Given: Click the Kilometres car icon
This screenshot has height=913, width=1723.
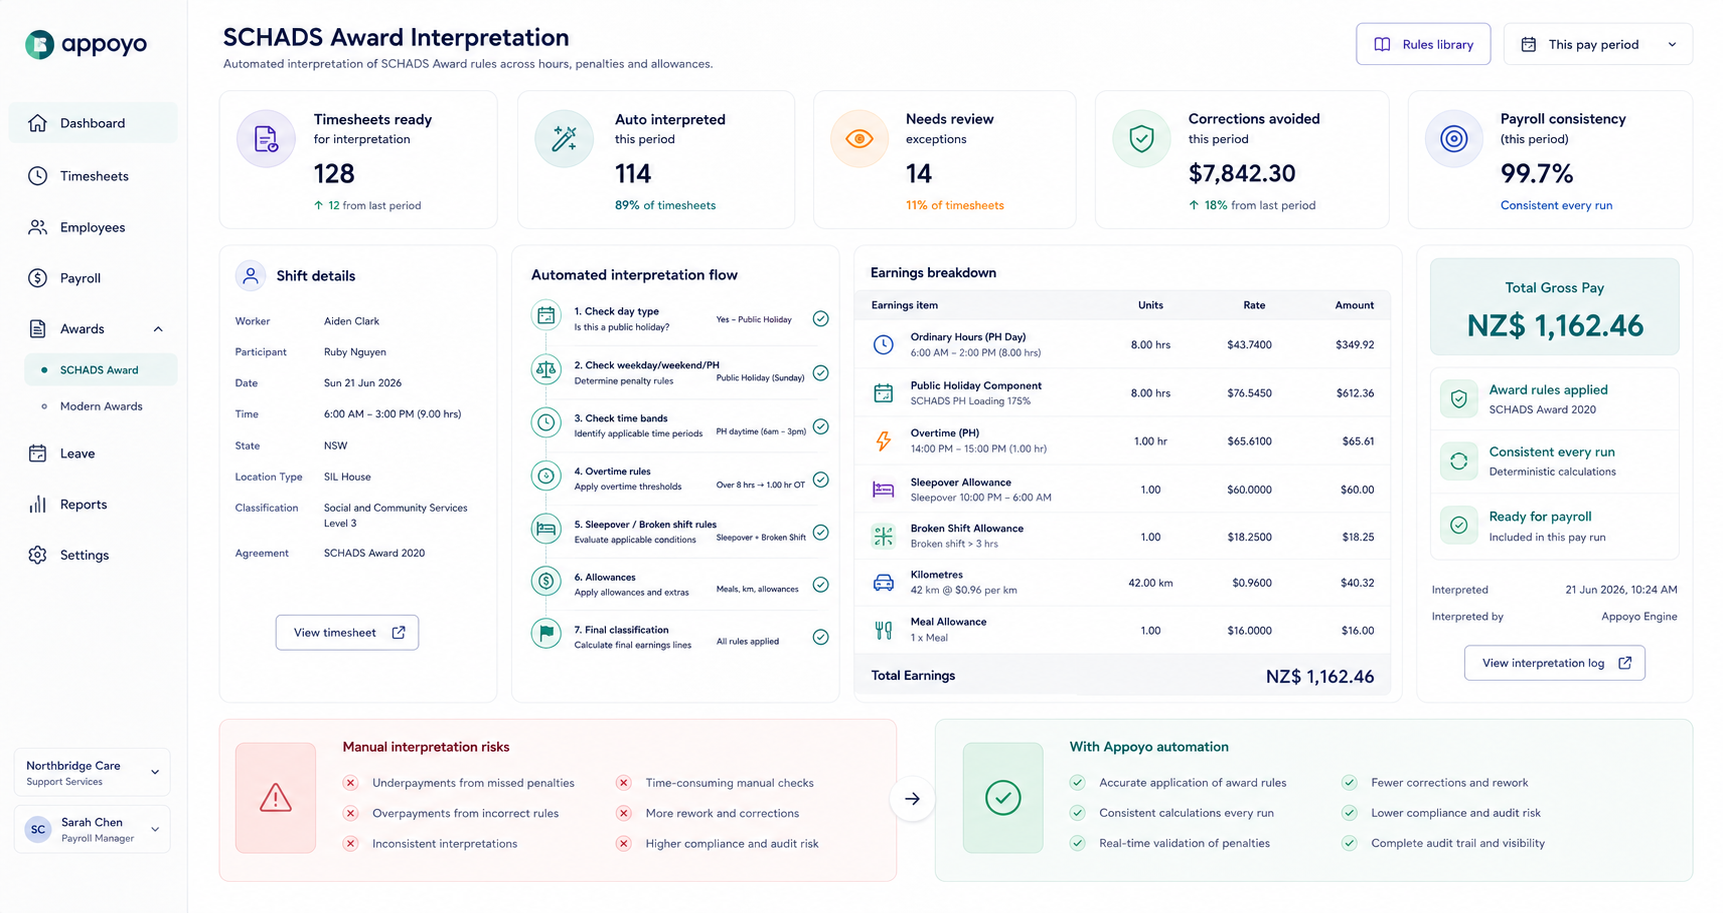Looking at the screenshot, I should pos(883,582).
